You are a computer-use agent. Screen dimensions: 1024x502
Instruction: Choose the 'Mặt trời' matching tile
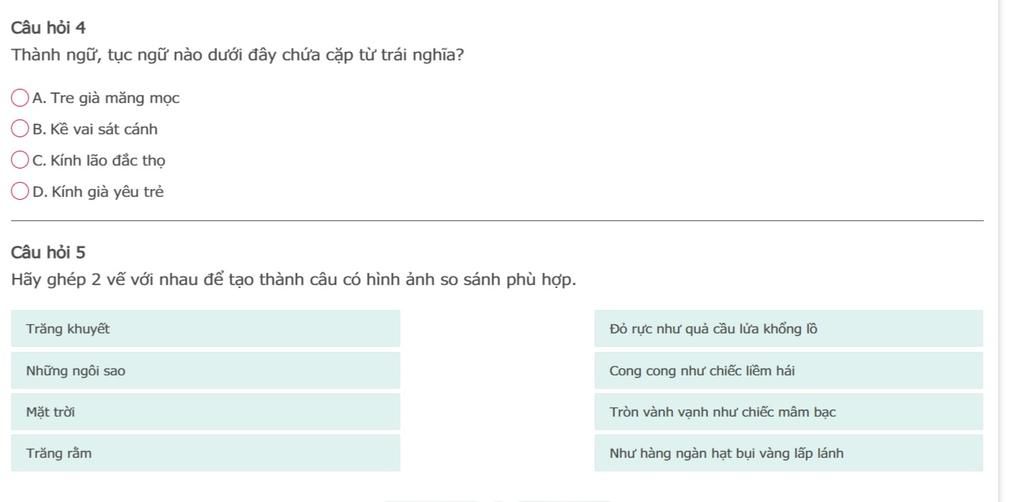pyautogui.click(x=205, y=412)
